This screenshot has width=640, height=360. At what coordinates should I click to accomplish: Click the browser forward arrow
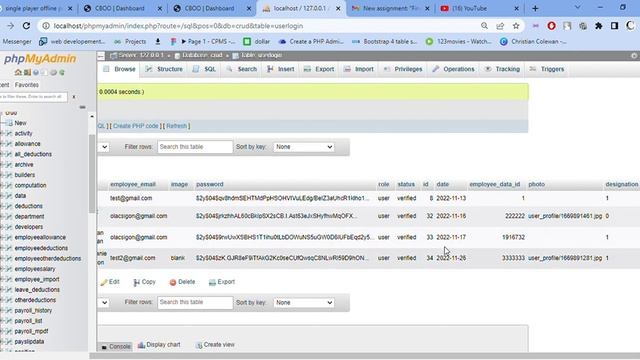click(10, 26)
